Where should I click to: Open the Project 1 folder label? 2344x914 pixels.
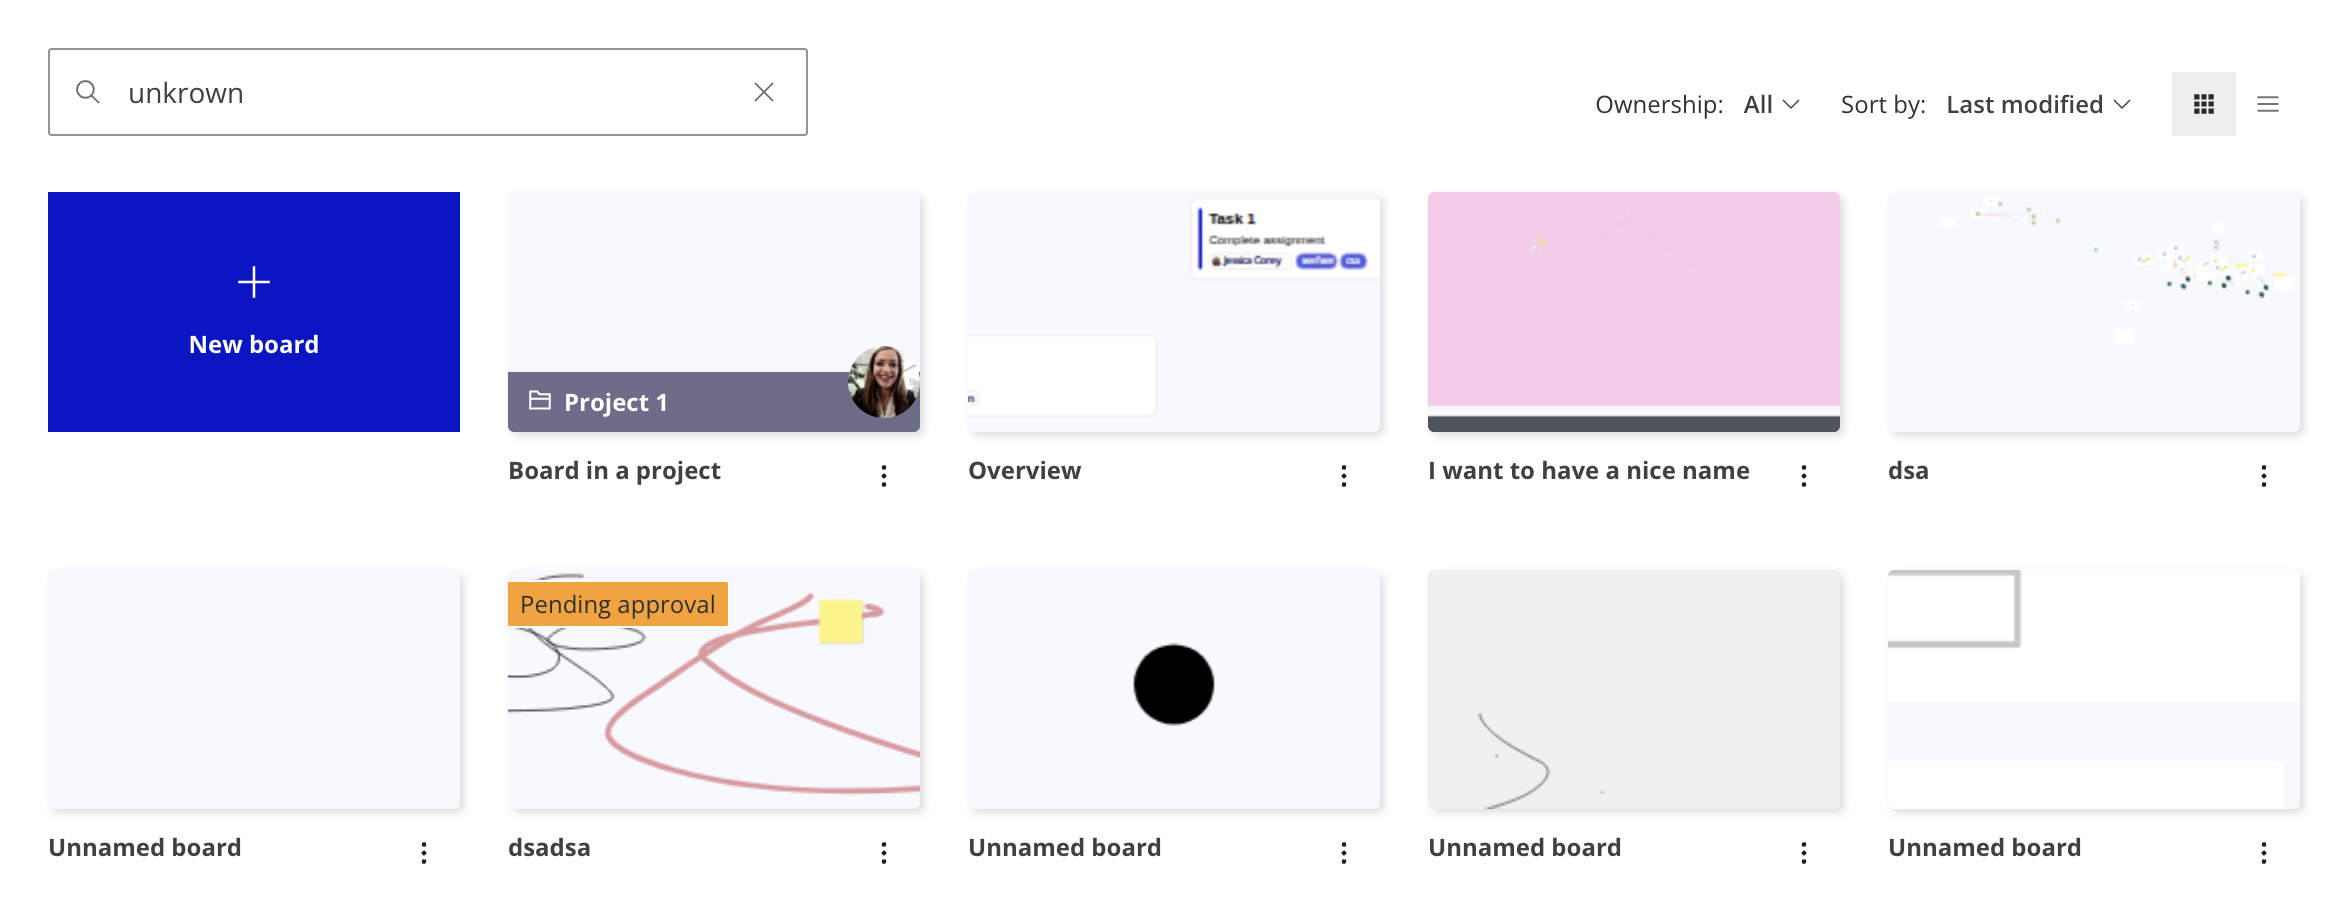click(x=615, y=402)
